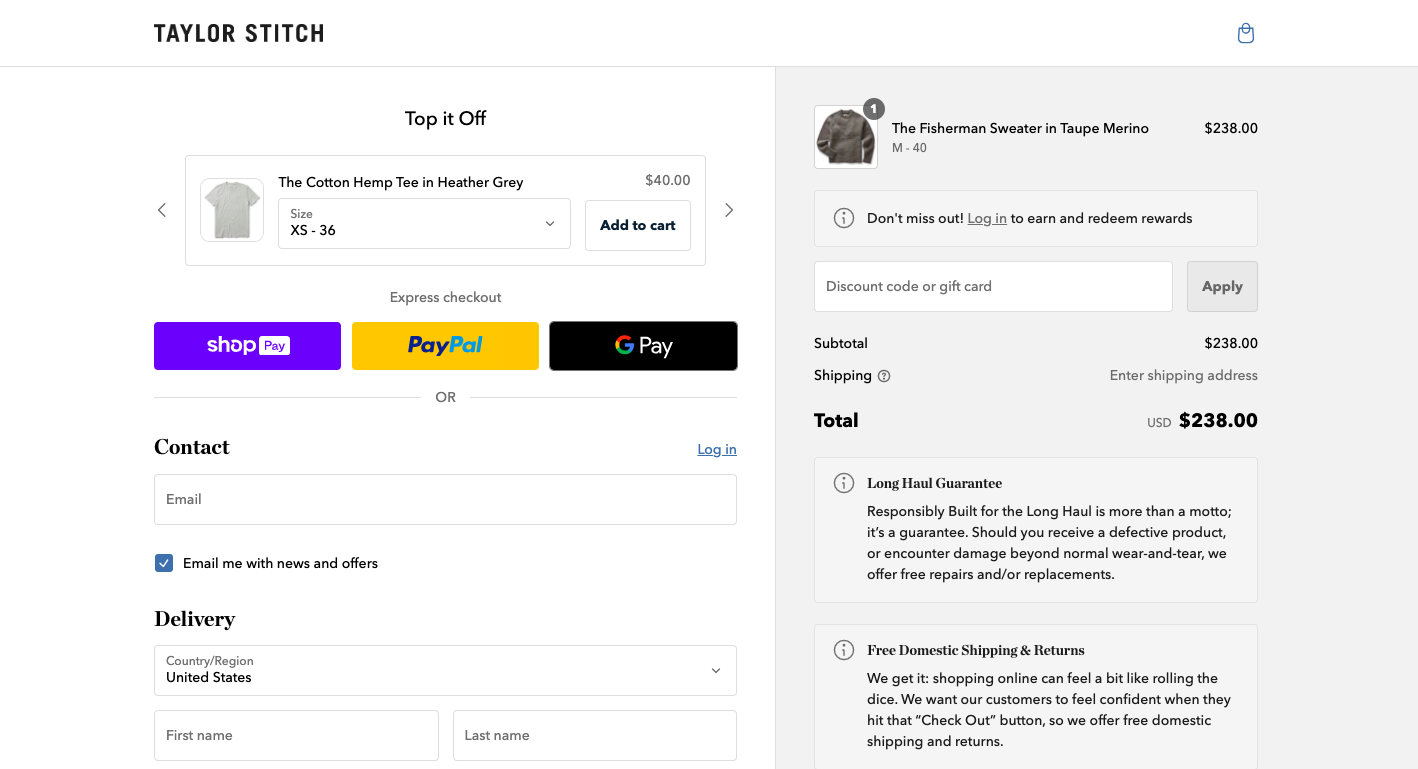The height and width of the screenshot is (769, 1418).
Task: Click the Long Haul Guarantee info icon
Action: (x=844, y=483)
